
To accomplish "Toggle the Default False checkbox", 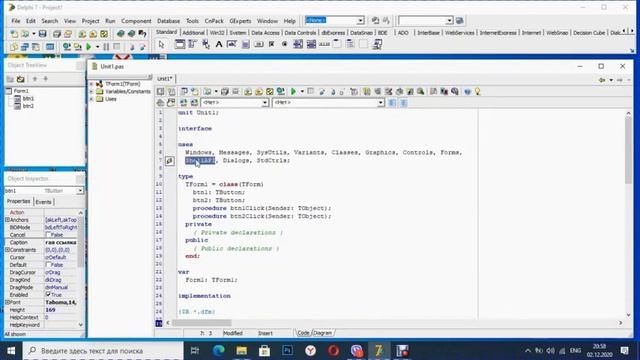I will 49,264.
